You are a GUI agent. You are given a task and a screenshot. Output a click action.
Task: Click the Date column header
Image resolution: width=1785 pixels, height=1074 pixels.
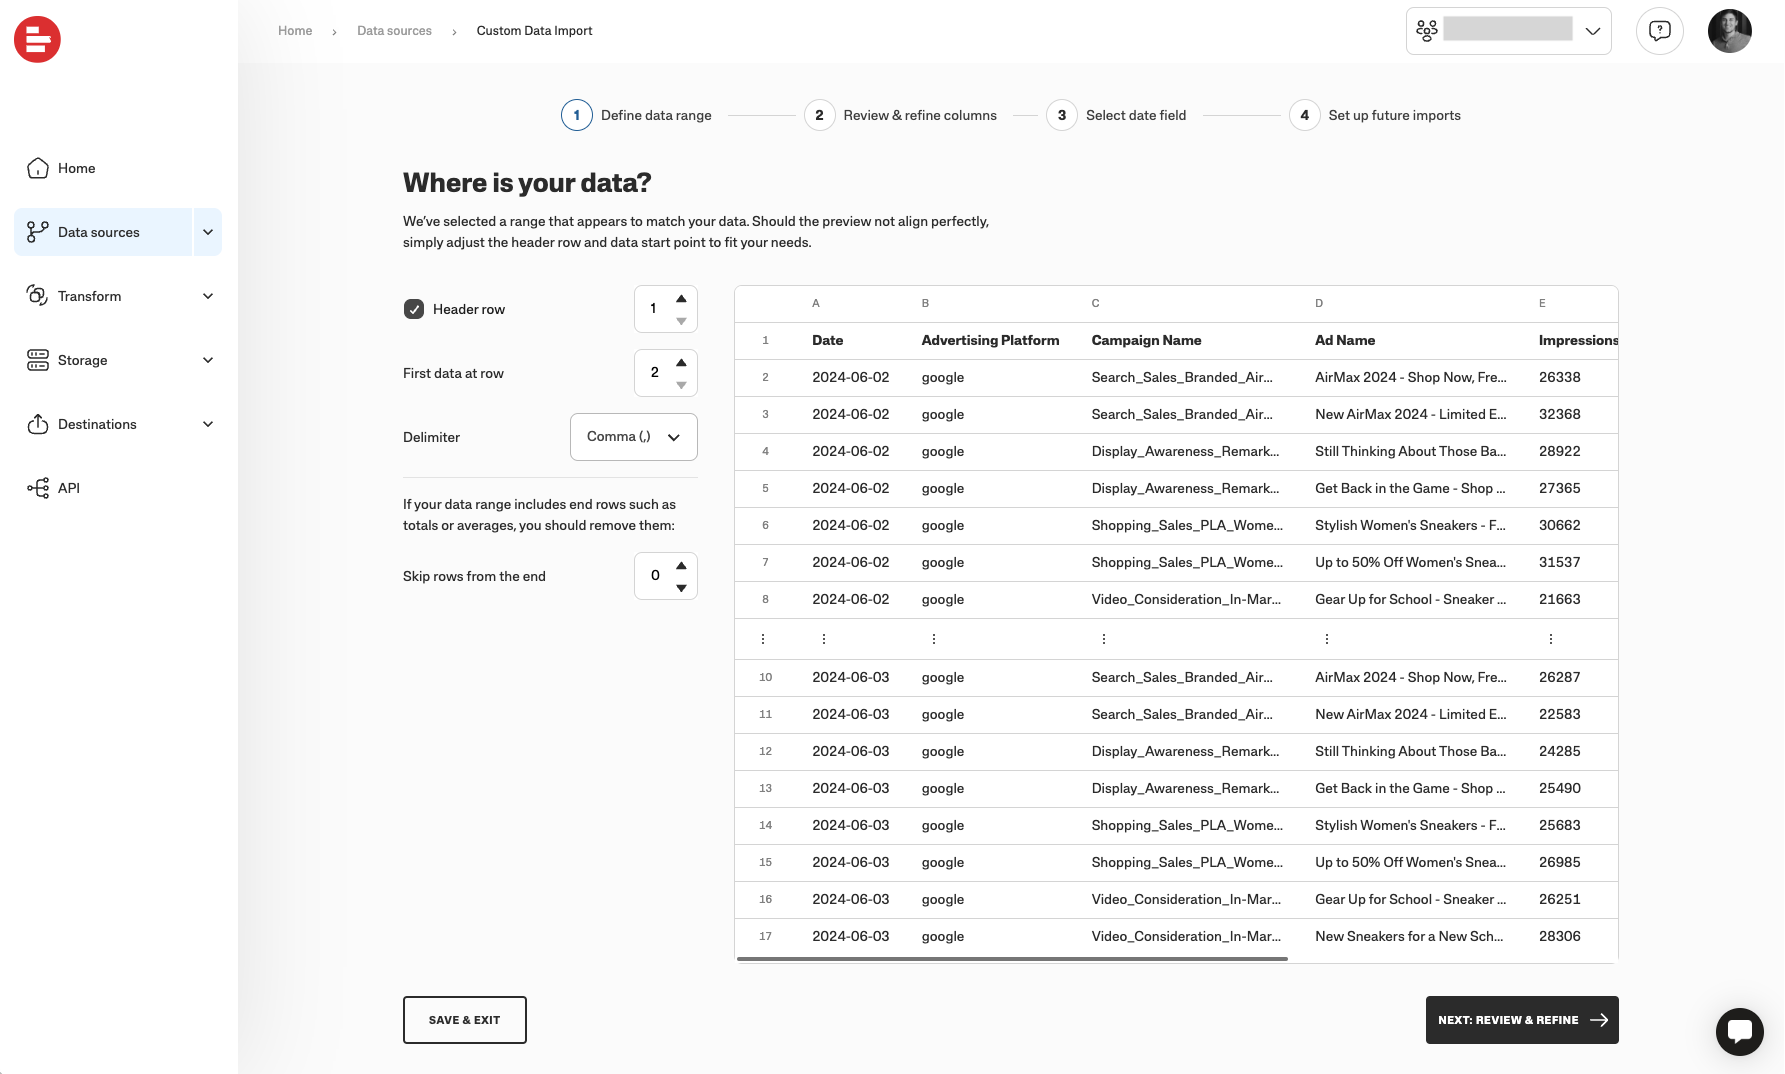827,340
